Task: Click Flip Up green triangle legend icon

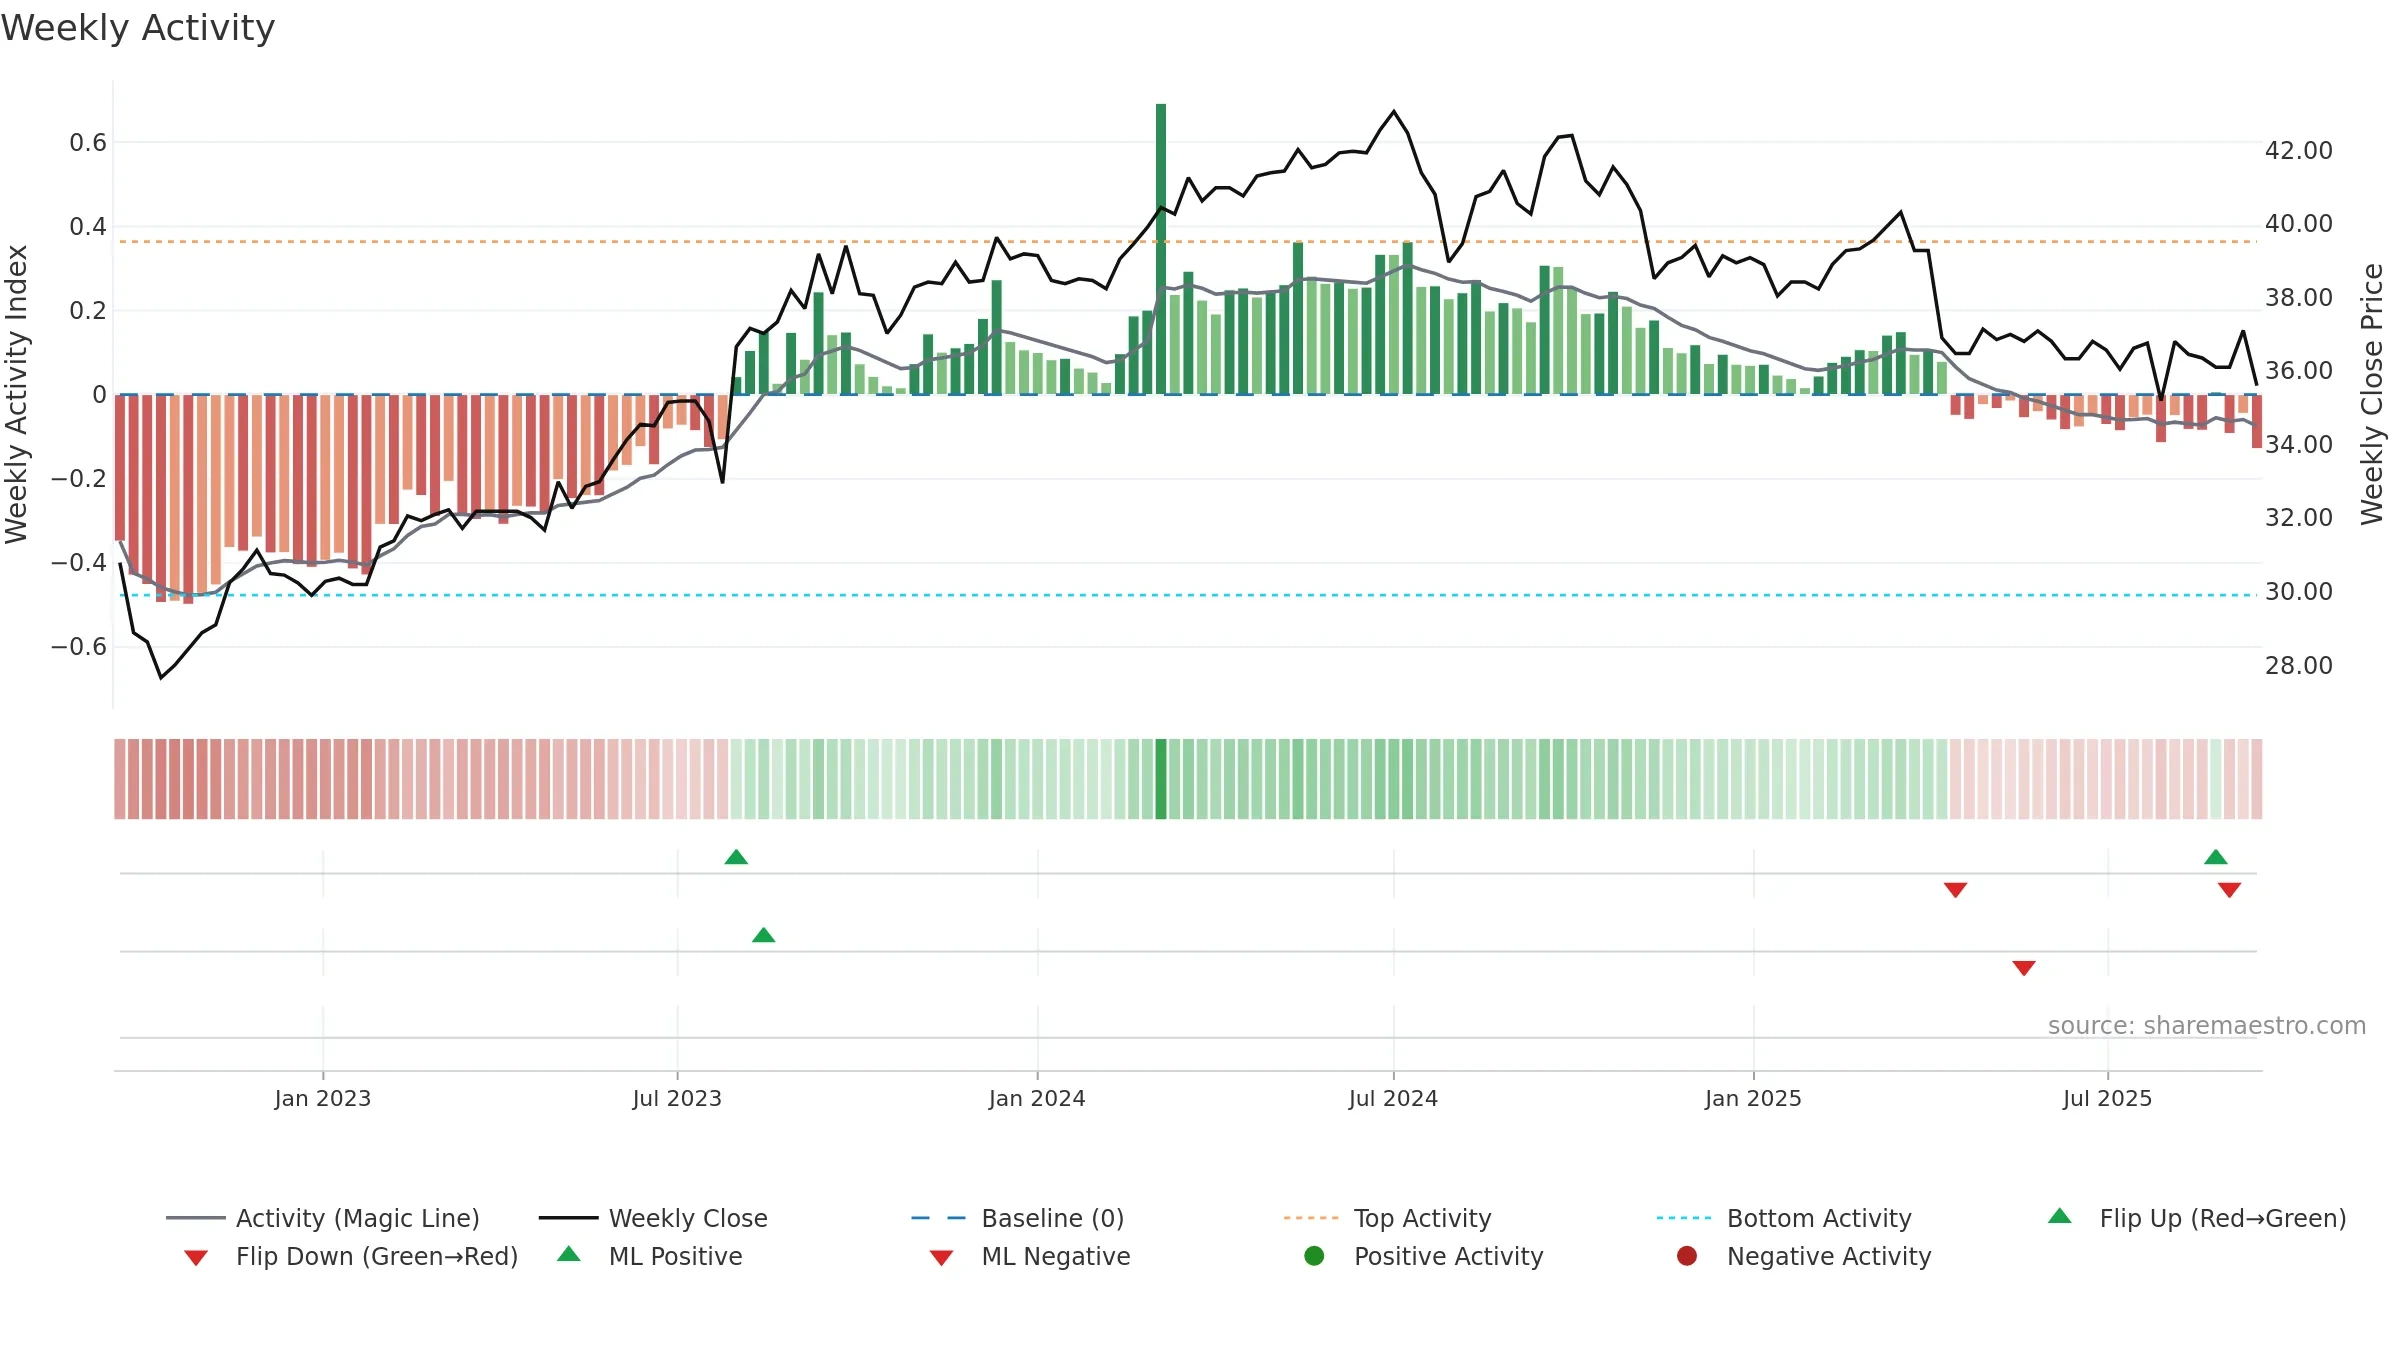Action: point(2060,1216)
